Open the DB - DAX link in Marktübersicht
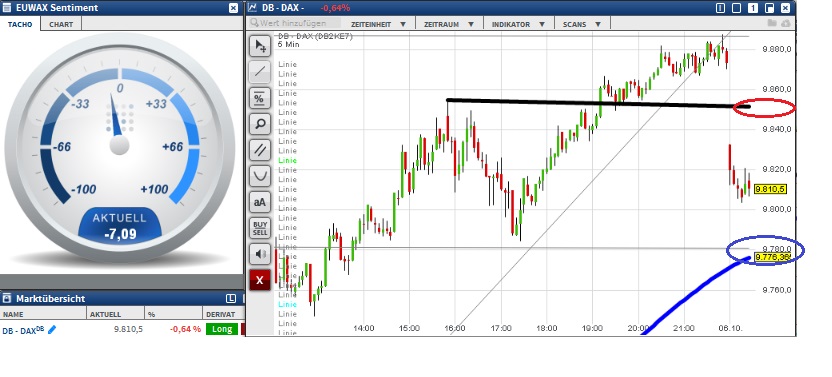The height and width of the screenshot is (377, 832). point(23,330)
